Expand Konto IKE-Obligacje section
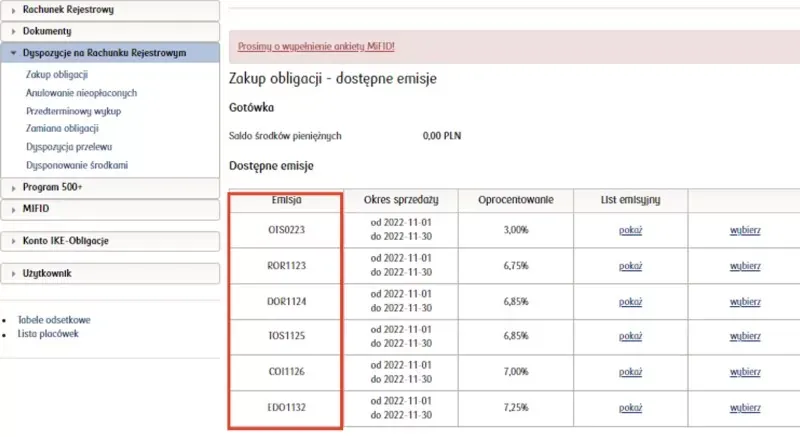Image resolution: width=800 pixels, height=437 pixels. 65,241
